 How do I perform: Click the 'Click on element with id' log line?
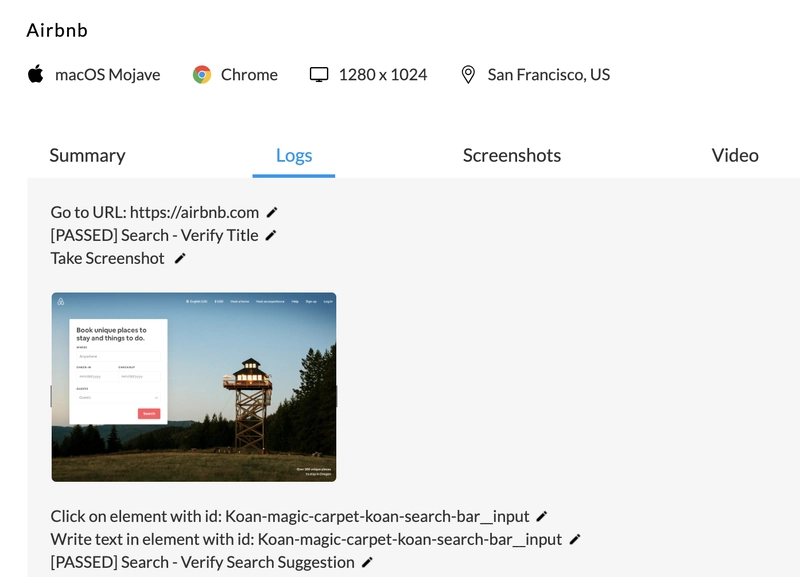[290, 517]
